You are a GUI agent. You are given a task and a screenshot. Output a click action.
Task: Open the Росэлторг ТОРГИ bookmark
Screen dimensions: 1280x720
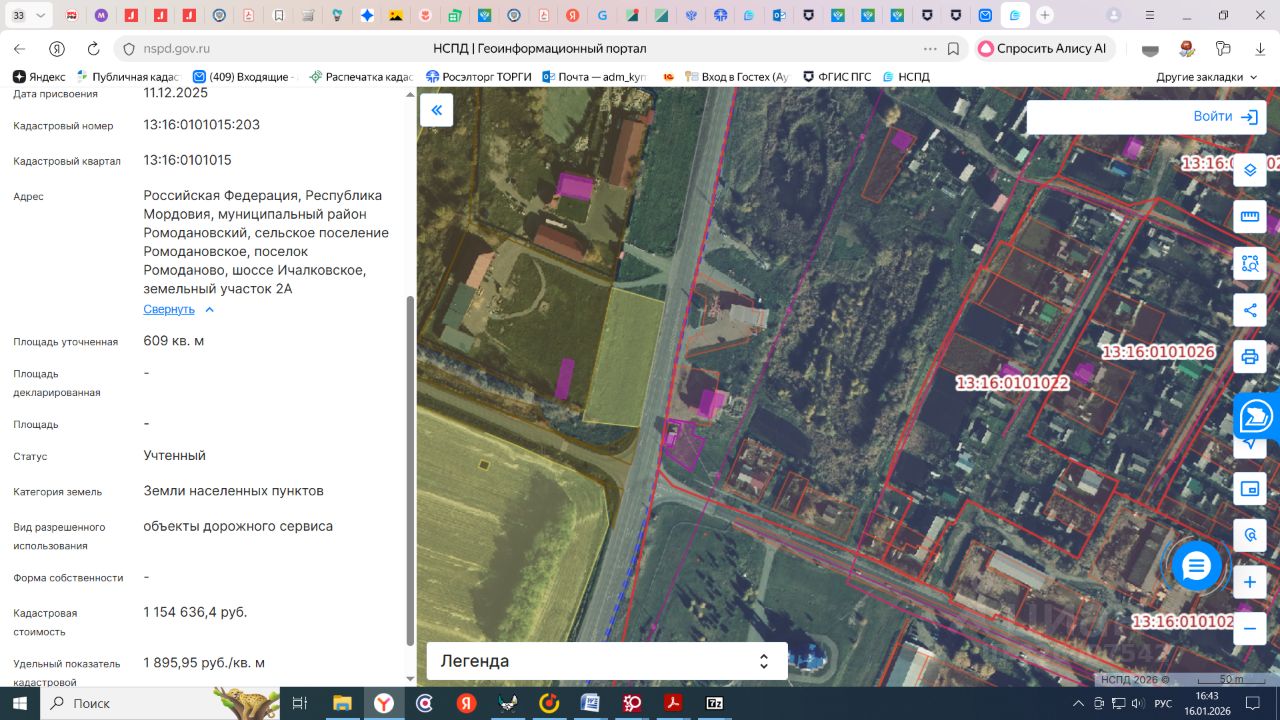tap(479, 77)
